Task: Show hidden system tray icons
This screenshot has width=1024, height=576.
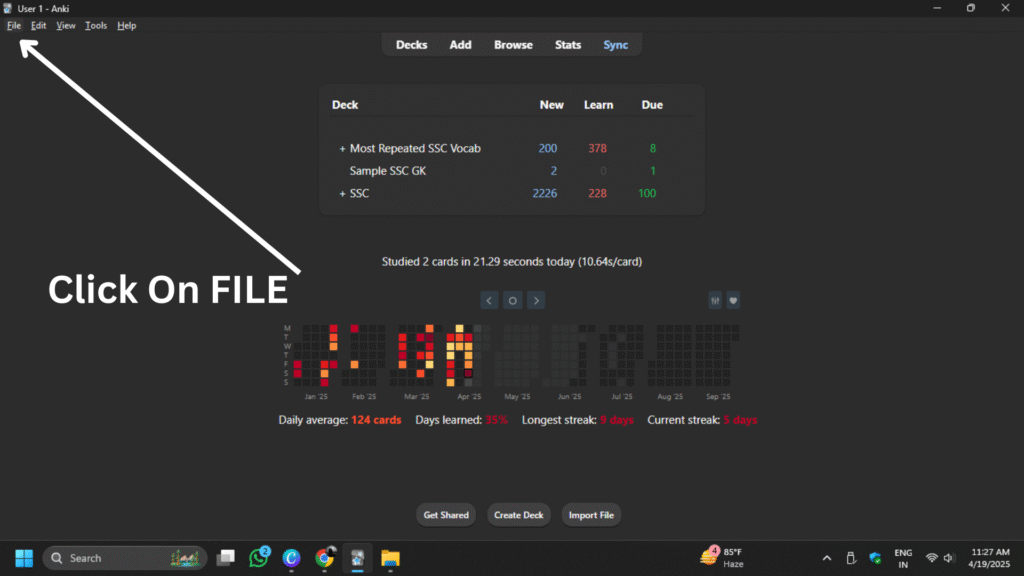Action: click(827, 558)
